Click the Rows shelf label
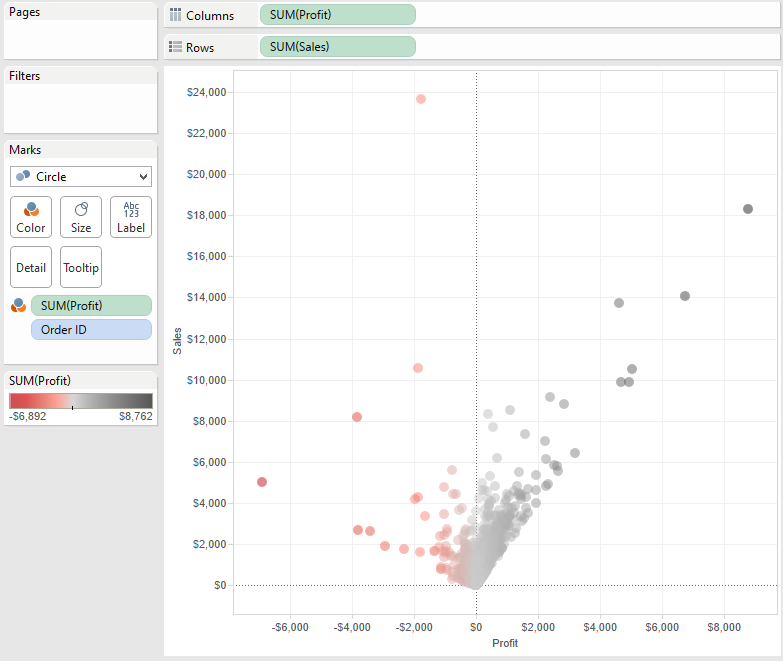Image resolution: width=783 pixels, height=661 pixels. [200, 48]
